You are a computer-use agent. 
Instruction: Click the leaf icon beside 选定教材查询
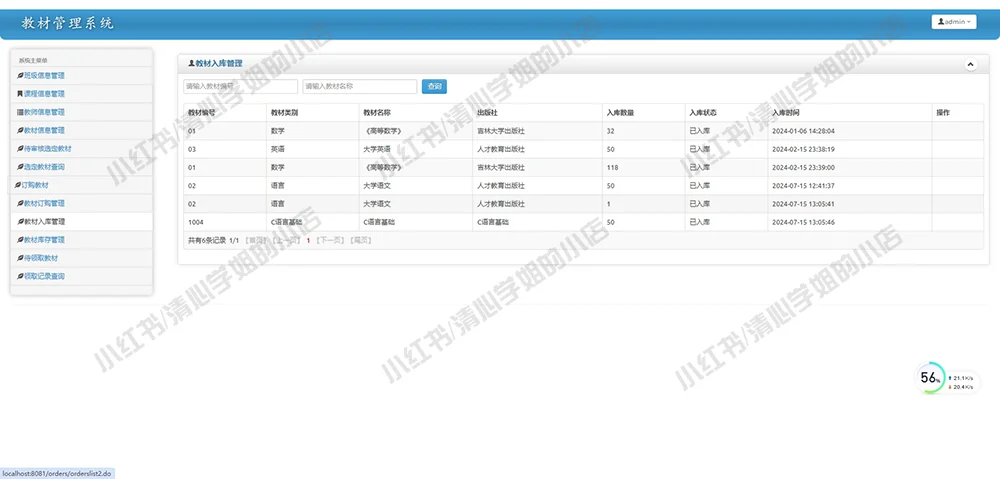pyautogui.click(x=20, y=166)
